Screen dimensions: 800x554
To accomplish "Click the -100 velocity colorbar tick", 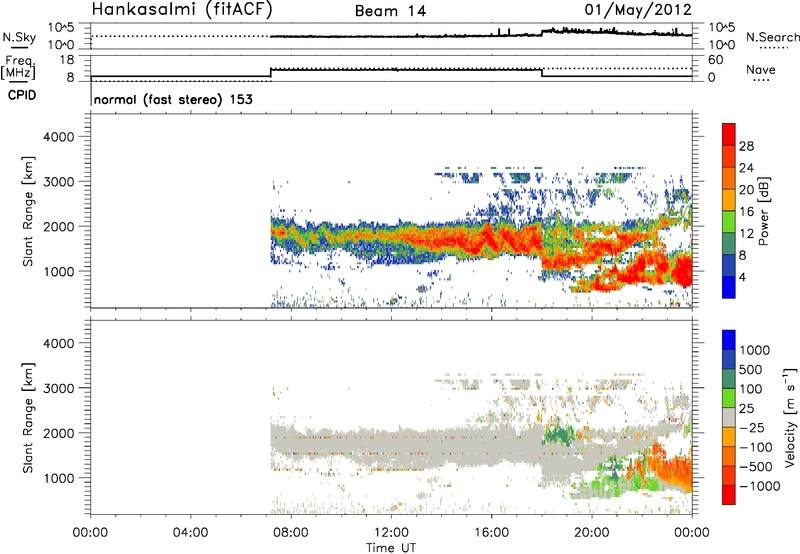I will click(756, 447).
